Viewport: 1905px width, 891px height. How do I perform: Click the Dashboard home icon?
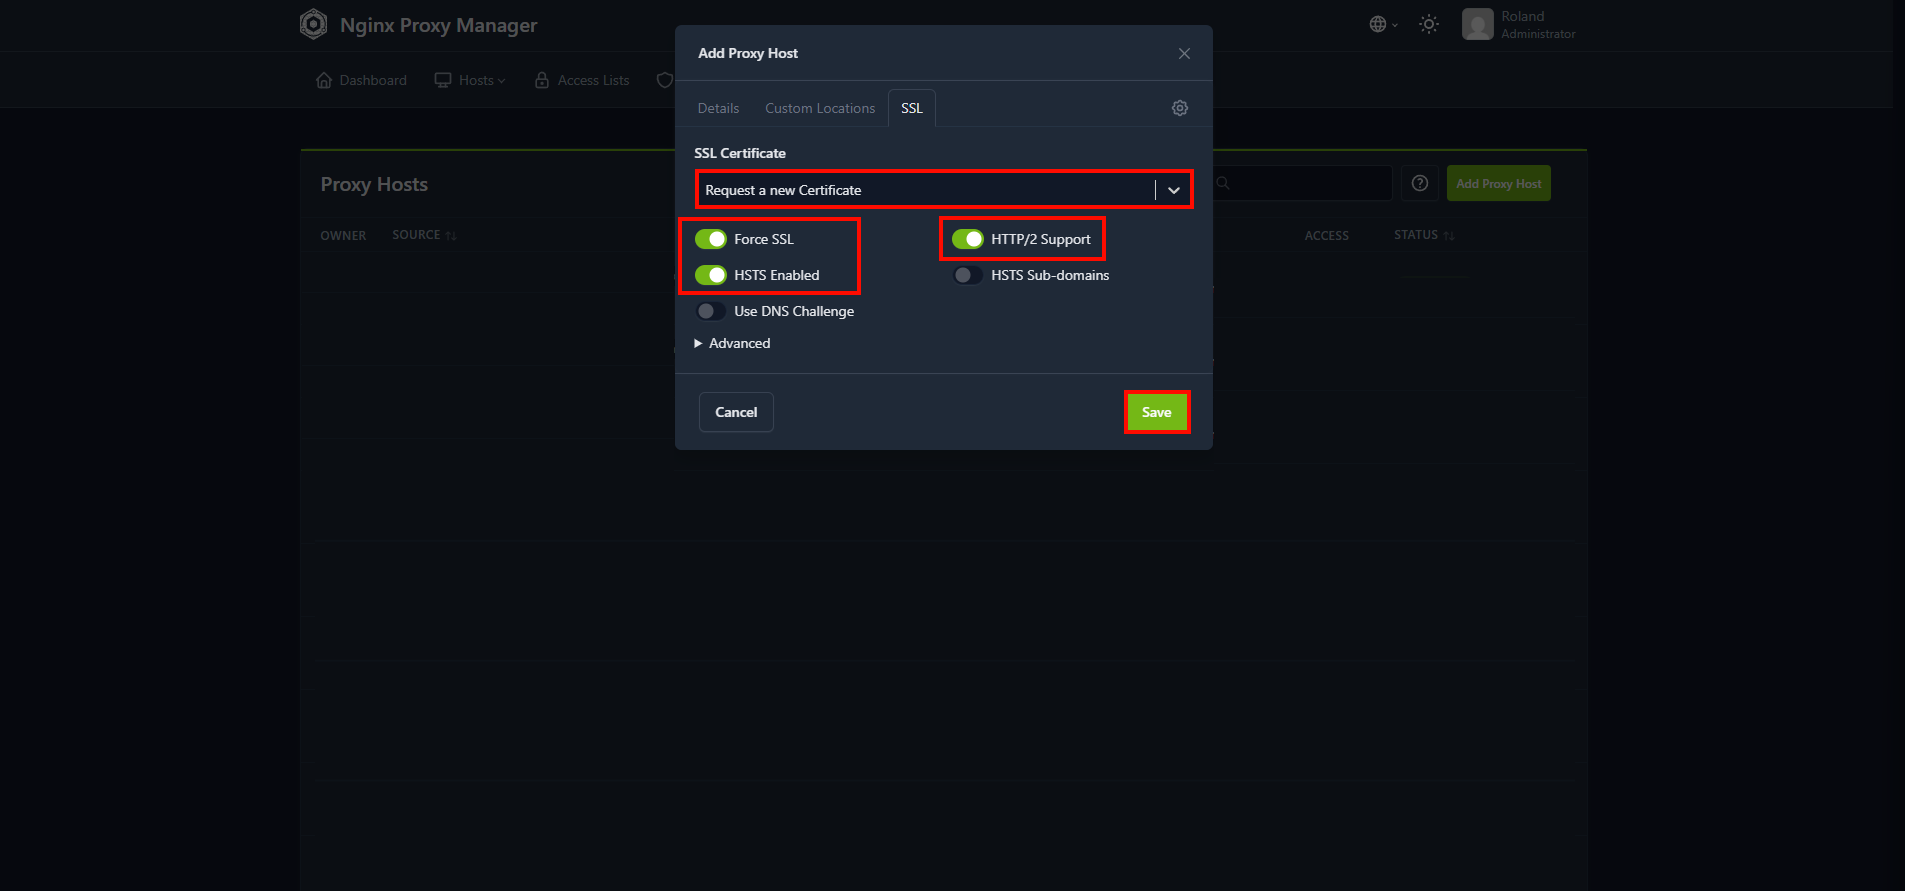(324, 80)
